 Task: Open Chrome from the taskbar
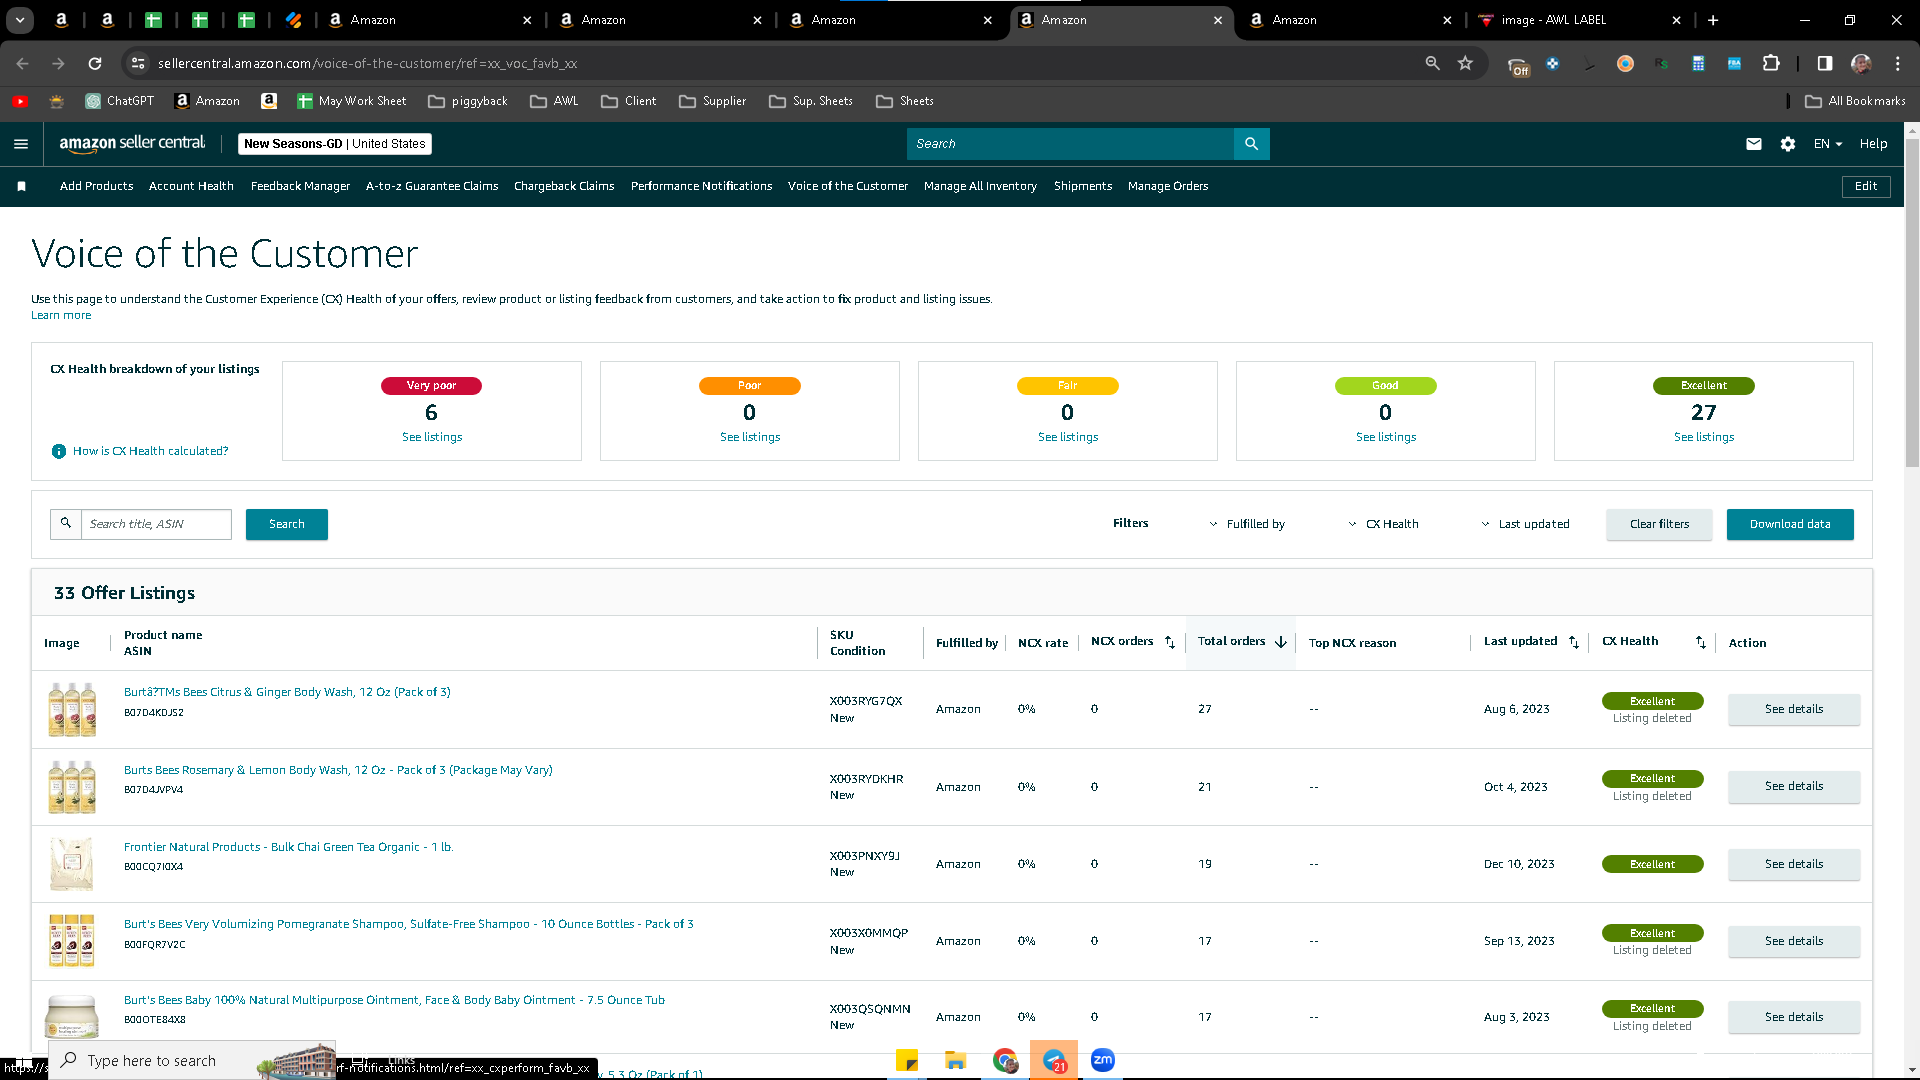tap(1005, 1060)
